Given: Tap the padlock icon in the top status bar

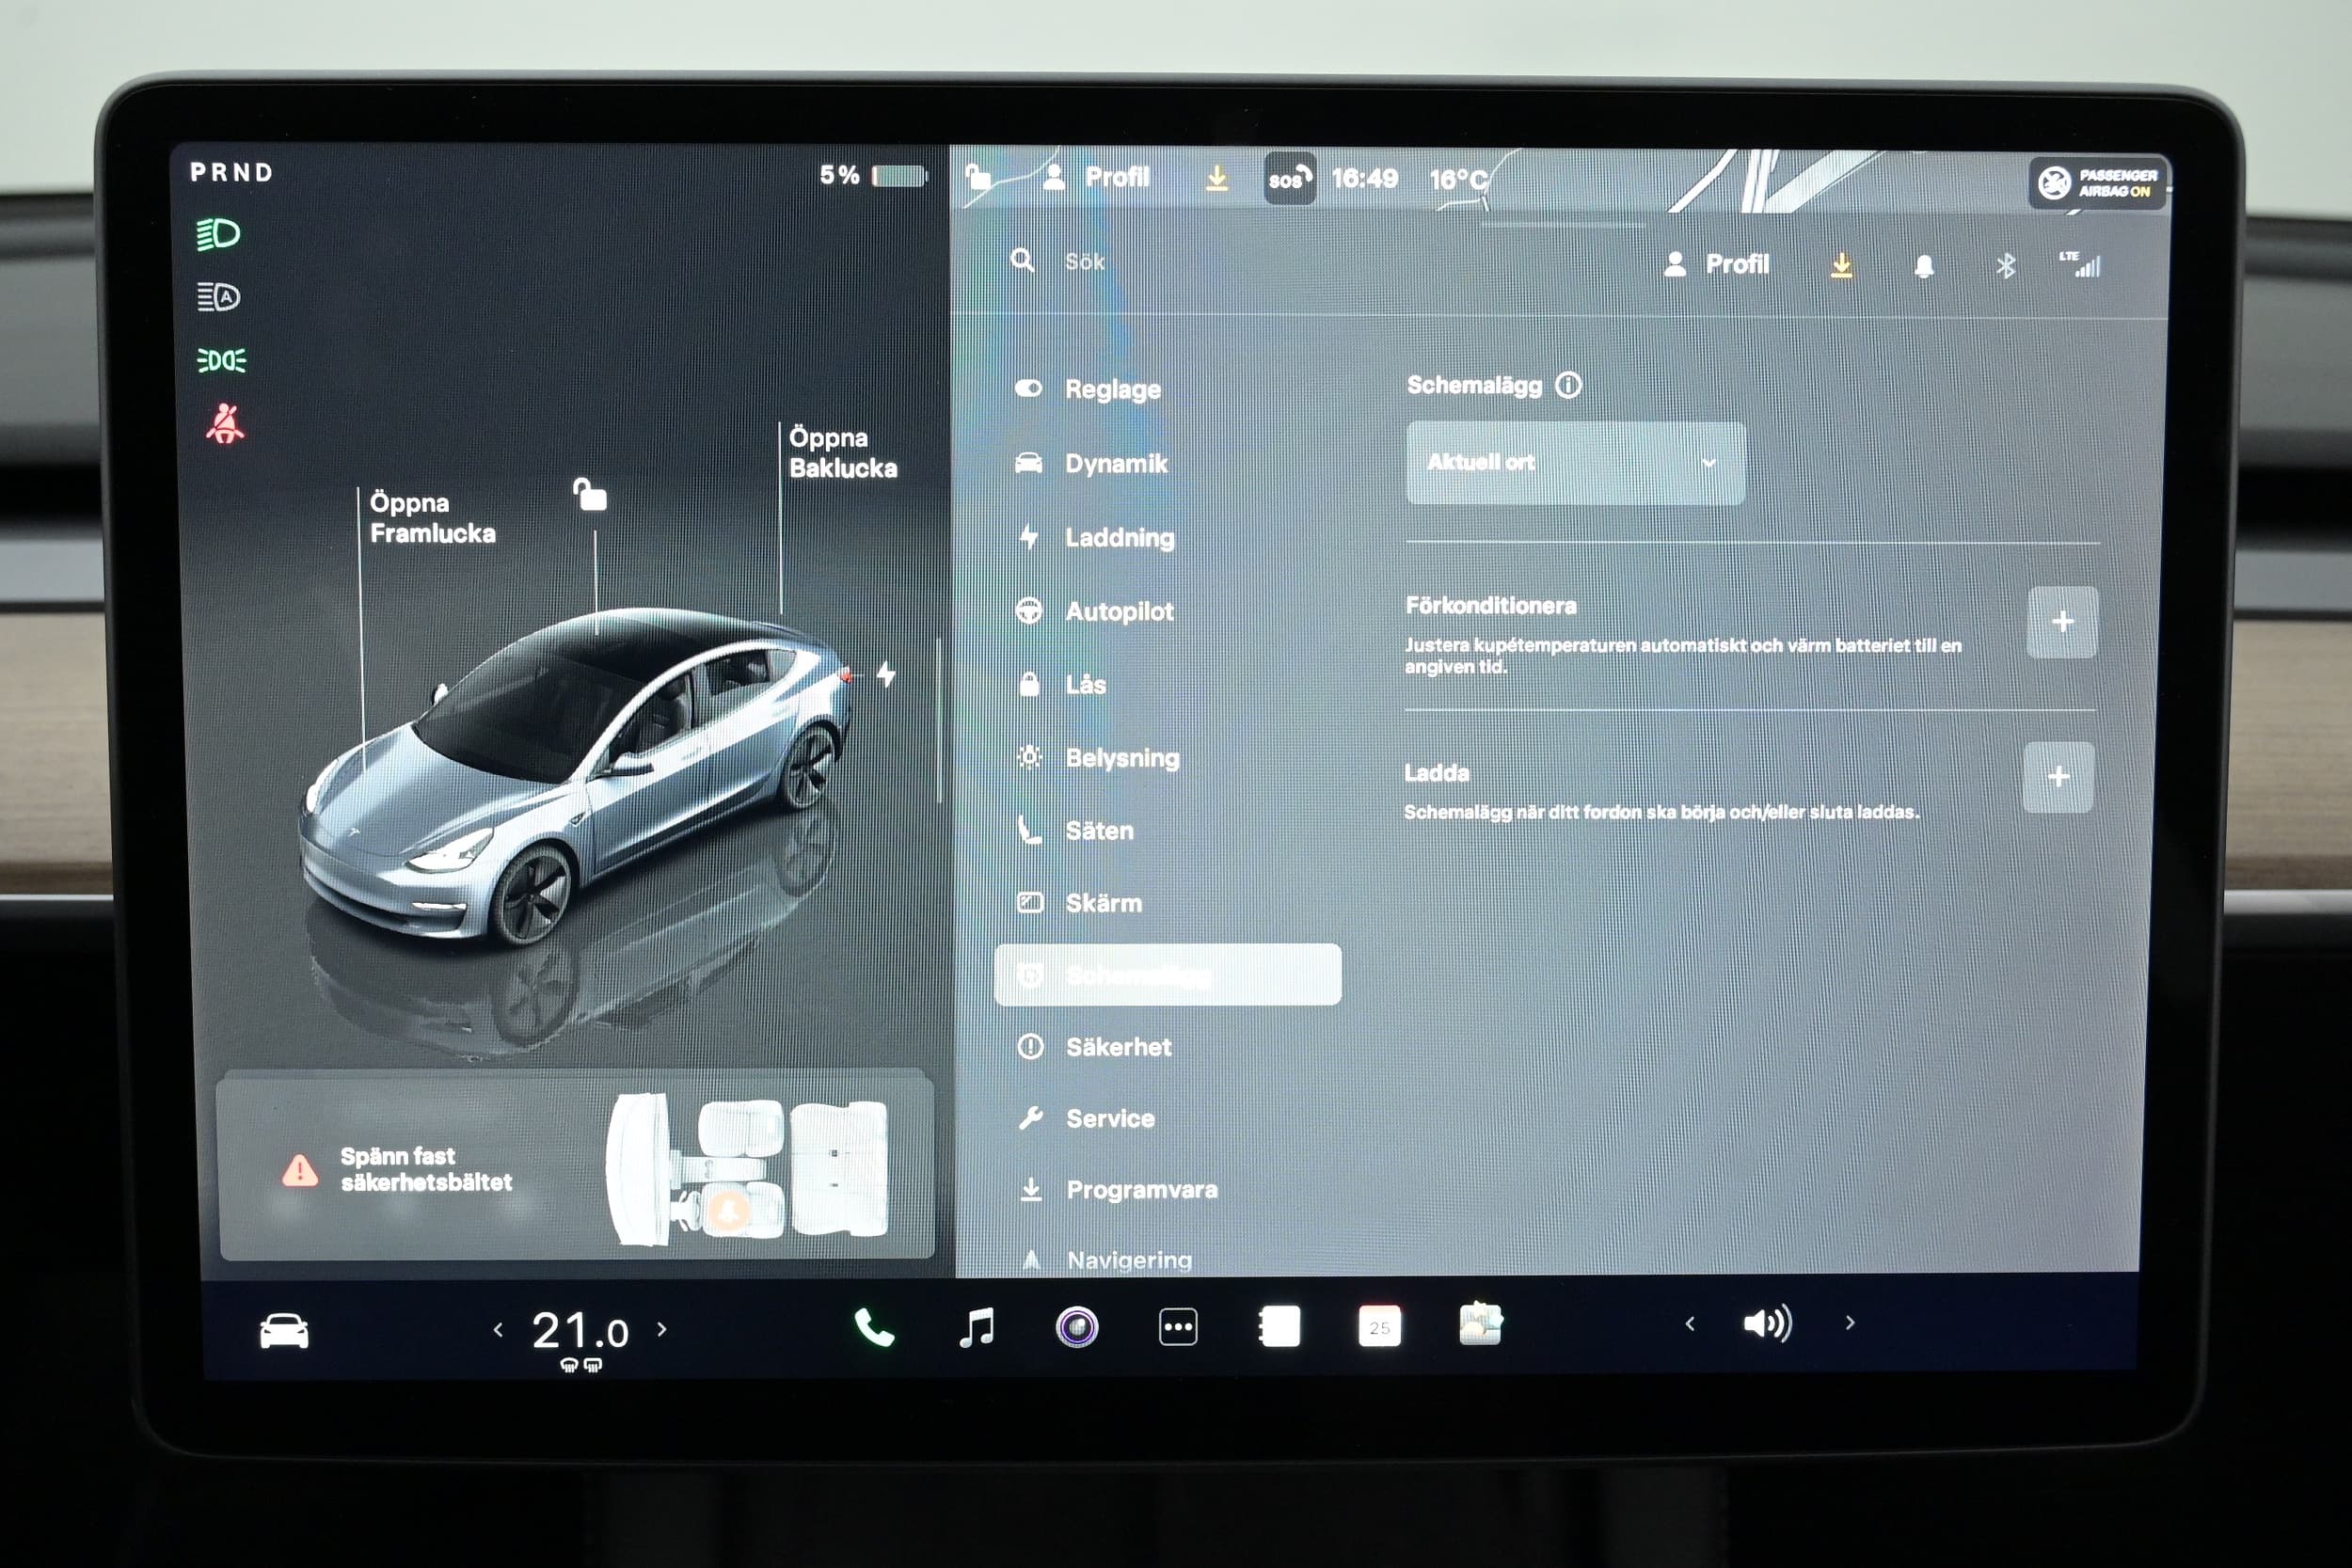Looking at the screenshot, I should point(978,178).
